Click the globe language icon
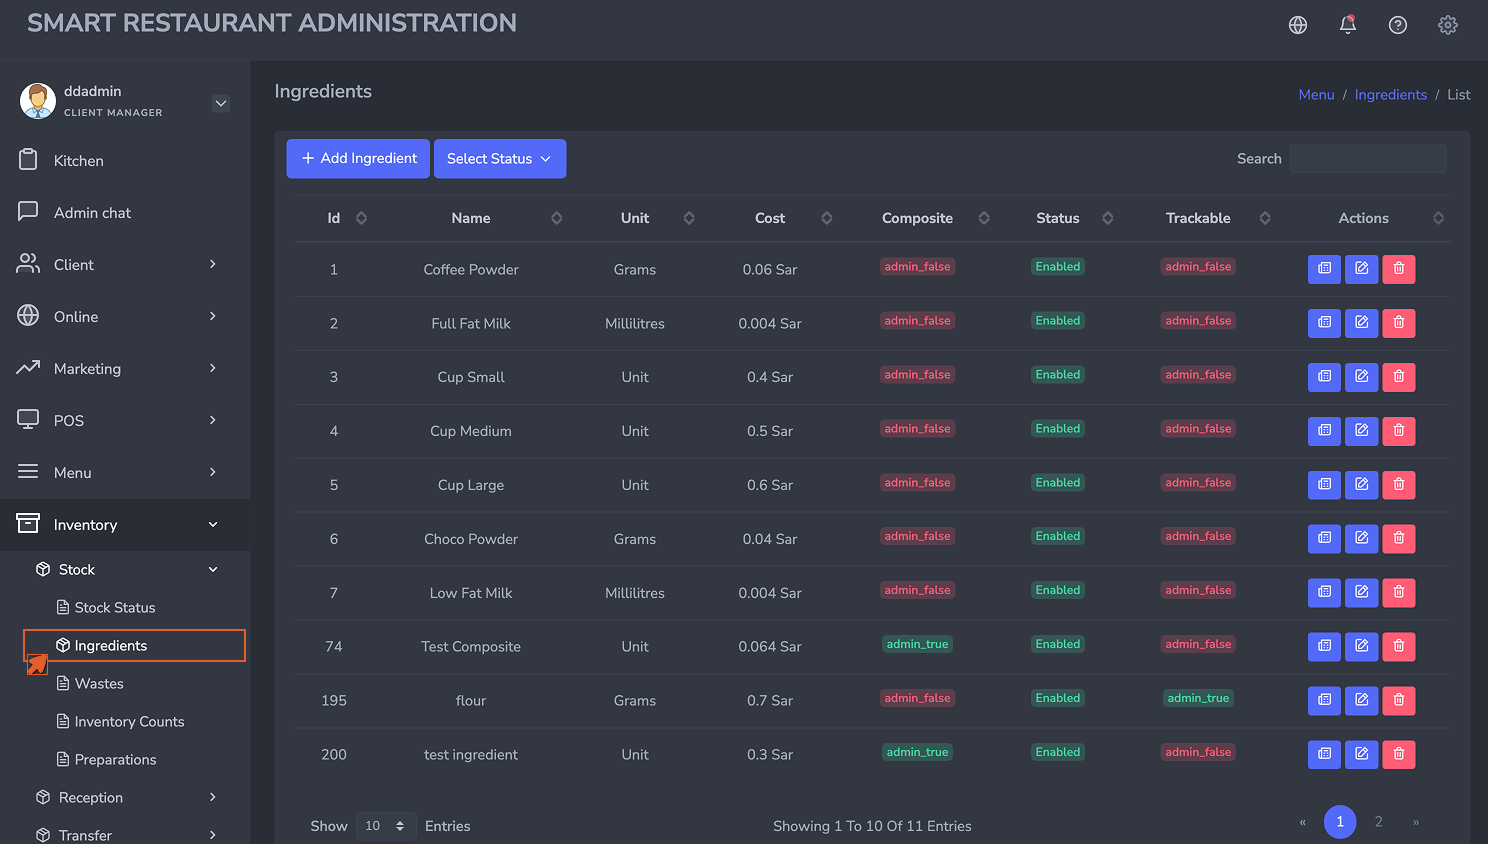Image resolution: width=1488 pixels, height=844 pixels. click(1298, 25)
